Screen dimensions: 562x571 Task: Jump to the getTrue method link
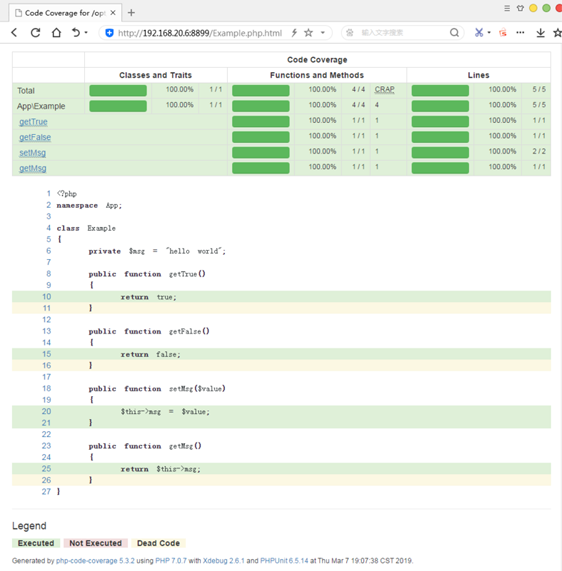[33, 122]
